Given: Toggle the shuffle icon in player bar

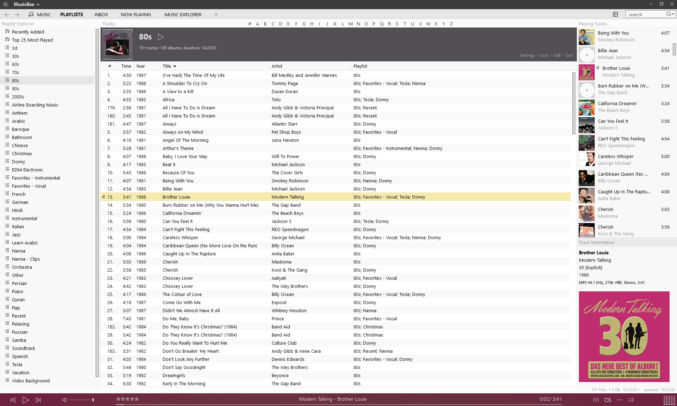Looking at the screenshot, I should click(631, 400).
